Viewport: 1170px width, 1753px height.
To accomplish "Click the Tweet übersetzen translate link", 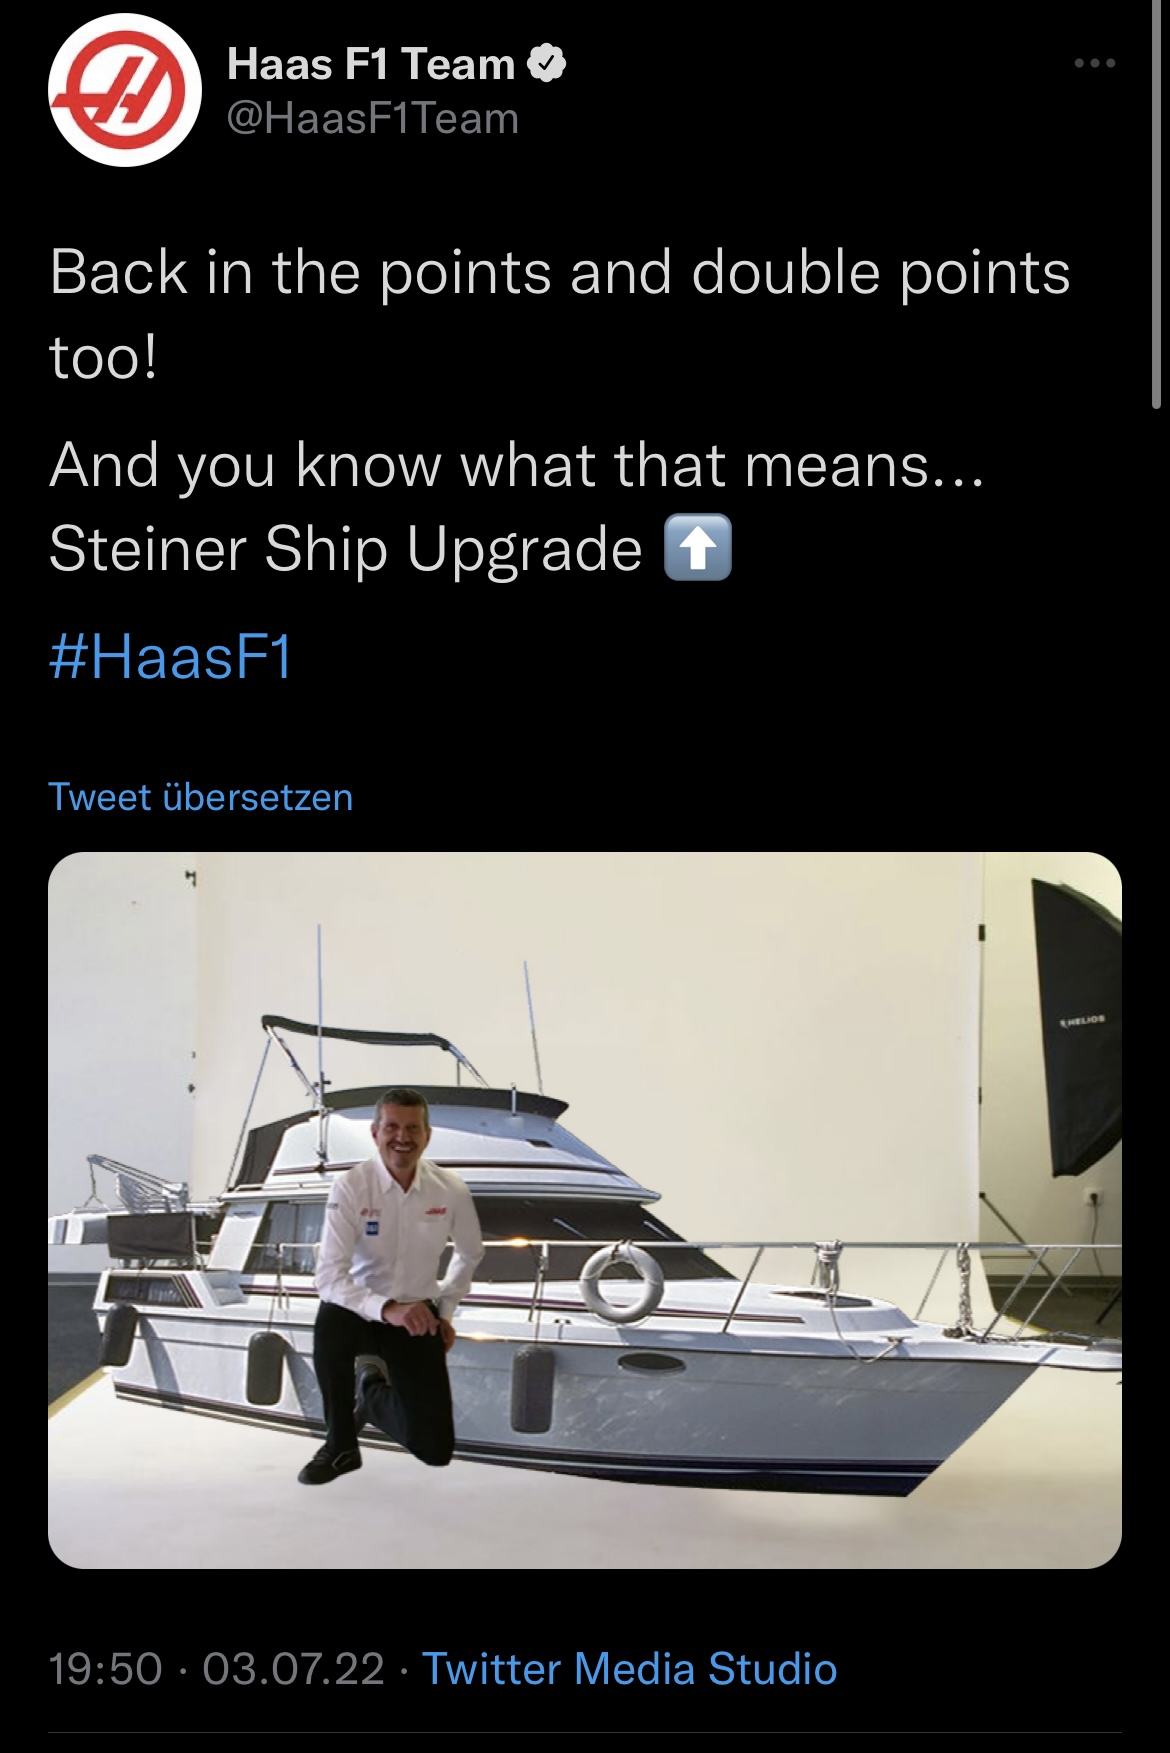I will pos(200,797).
